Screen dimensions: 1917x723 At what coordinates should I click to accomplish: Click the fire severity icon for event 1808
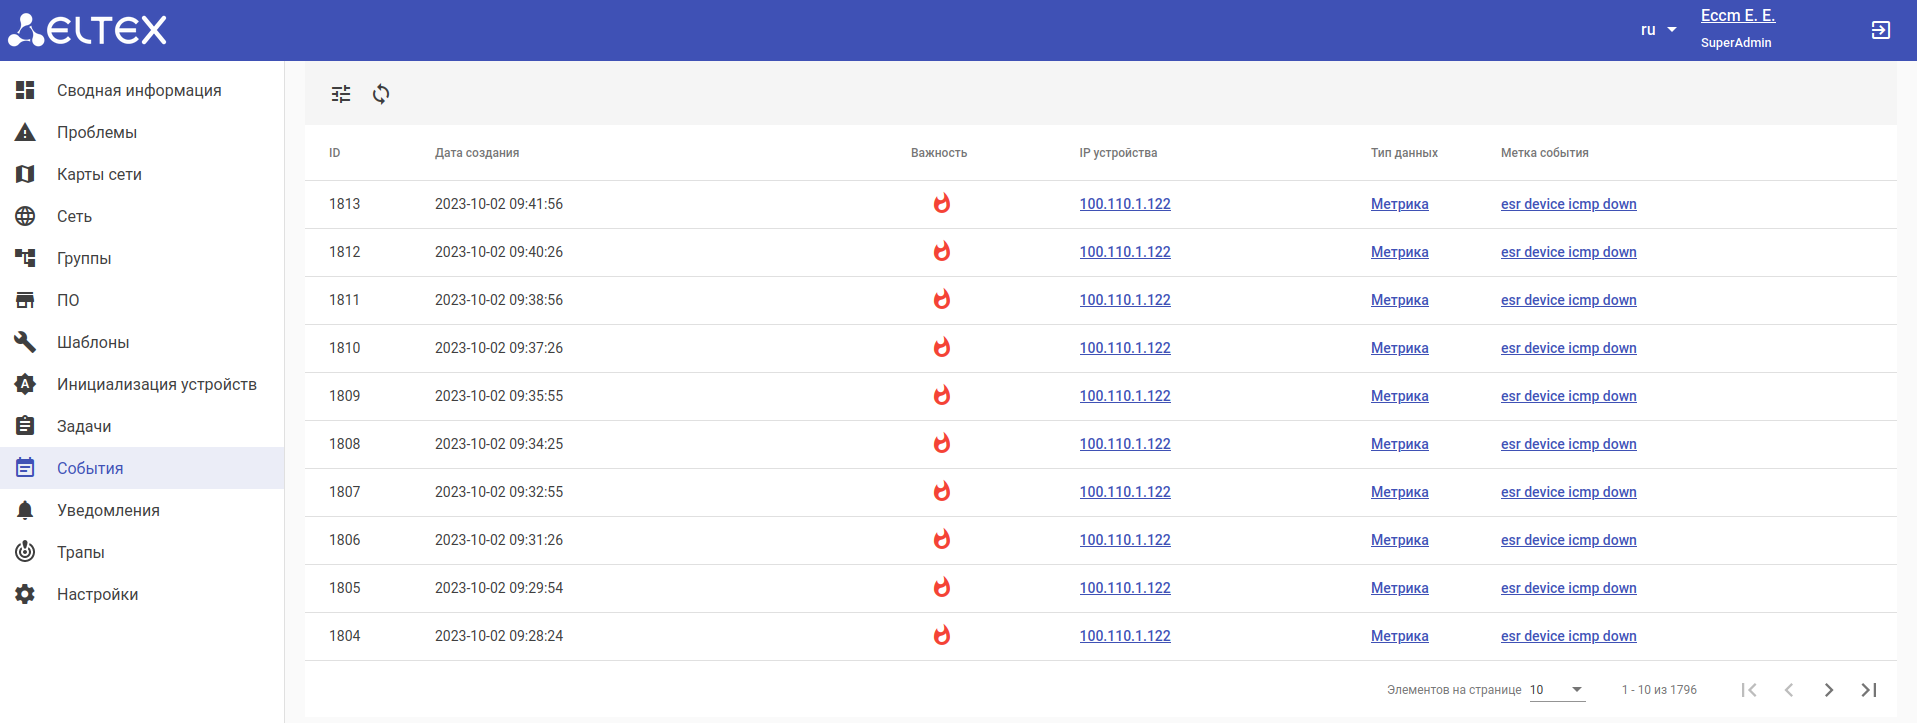click(941, 444)
